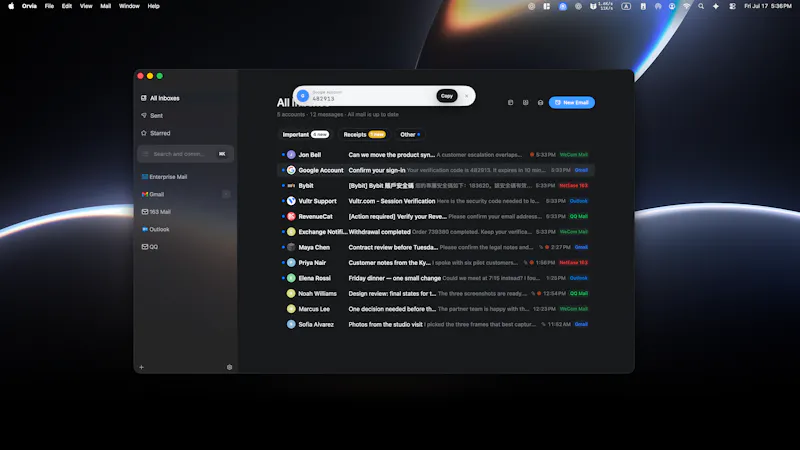Expand the Gmail account chevron button
Image resolution: width=800 pixels, height=450 pixels.
(226, 194)
